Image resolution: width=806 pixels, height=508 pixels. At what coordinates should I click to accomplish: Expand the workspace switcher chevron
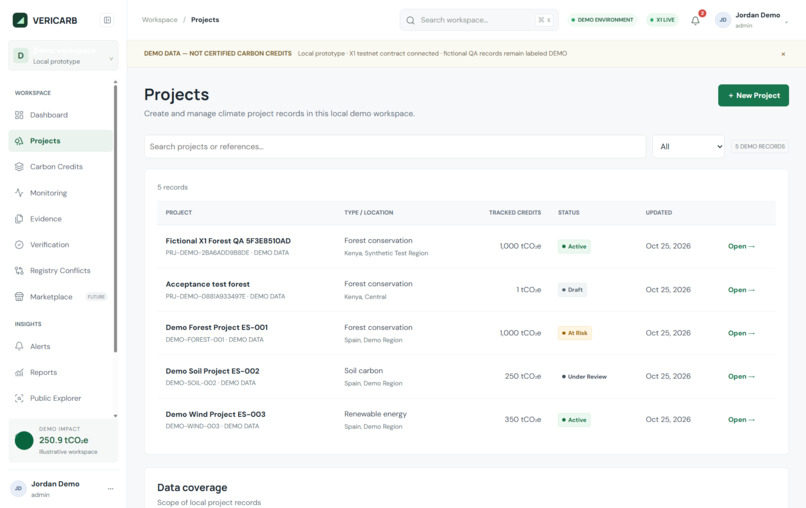111,59
